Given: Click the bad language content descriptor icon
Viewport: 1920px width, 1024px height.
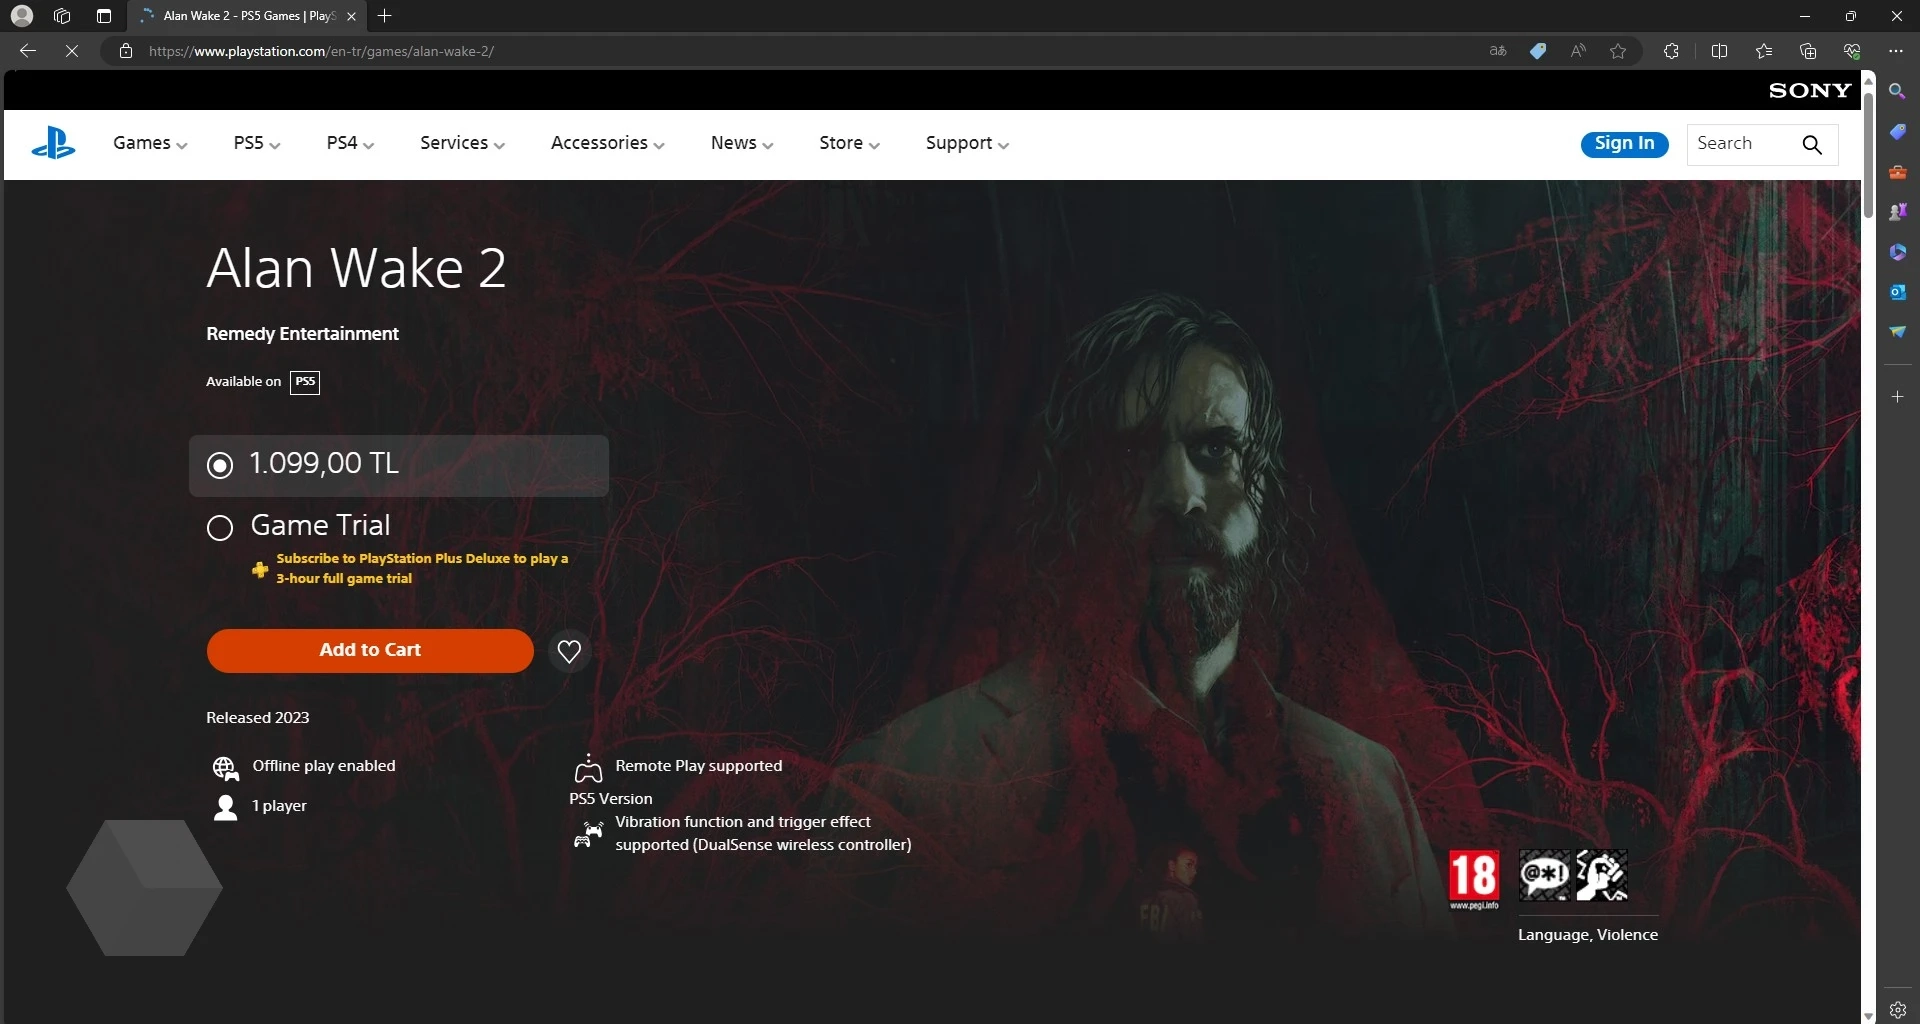Looking at the screenshot, I should click(1545, 875).
